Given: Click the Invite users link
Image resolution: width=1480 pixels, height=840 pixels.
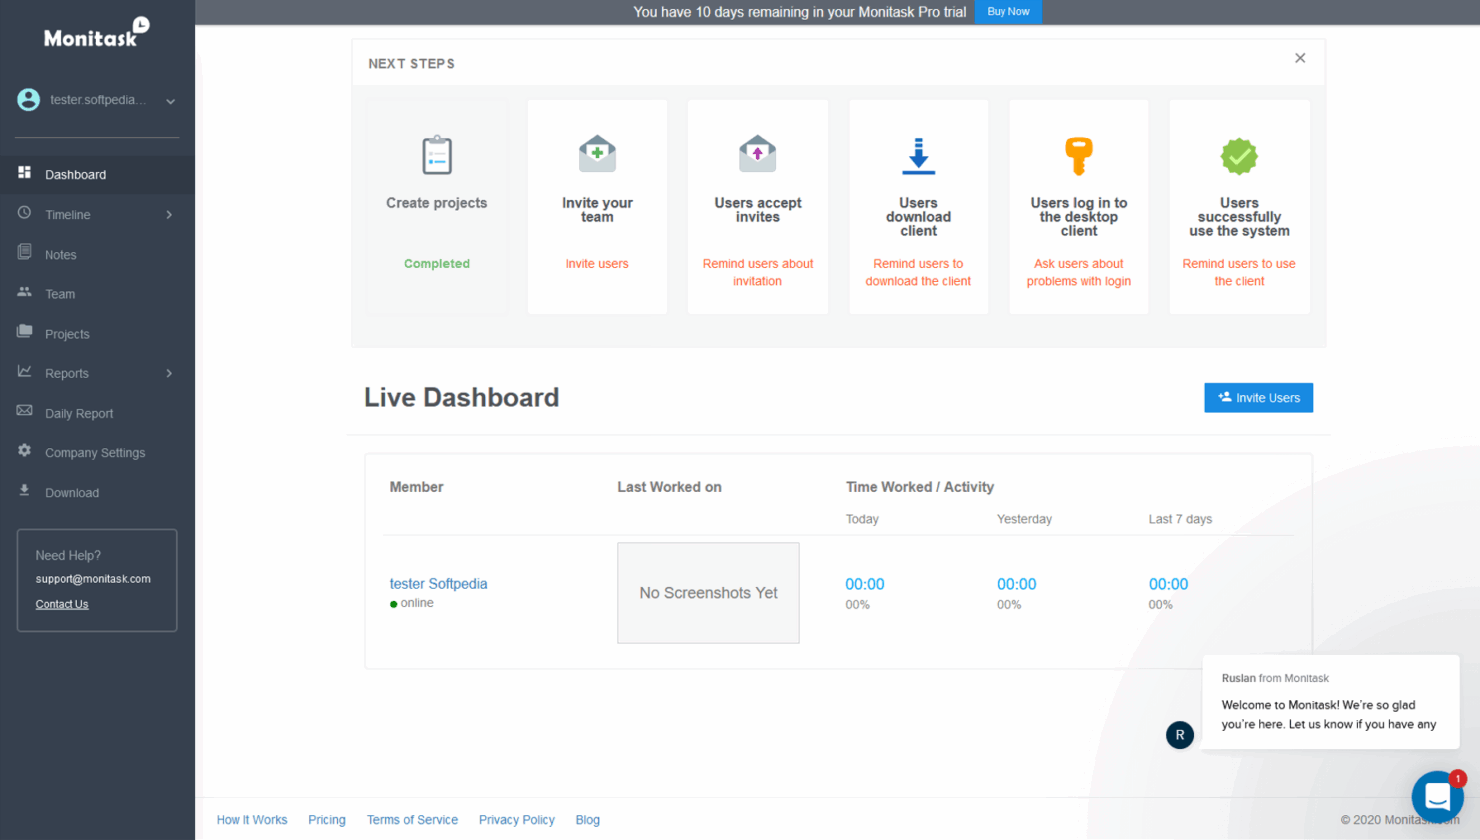Looking at the screenshot, I should pyautogui.click(x=597, y=264).
